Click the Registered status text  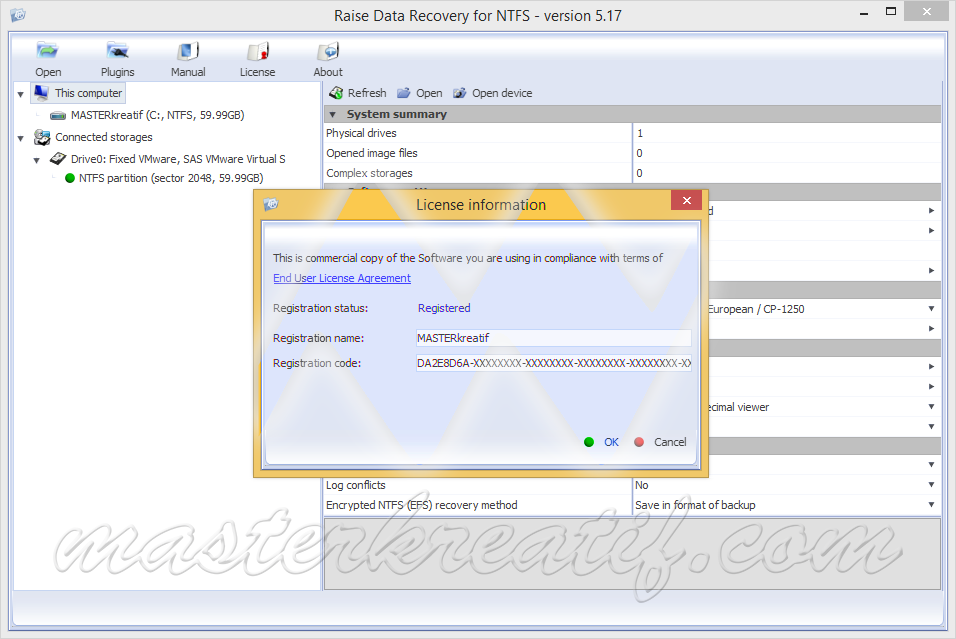pyautogui.click(x=444, y=308)
